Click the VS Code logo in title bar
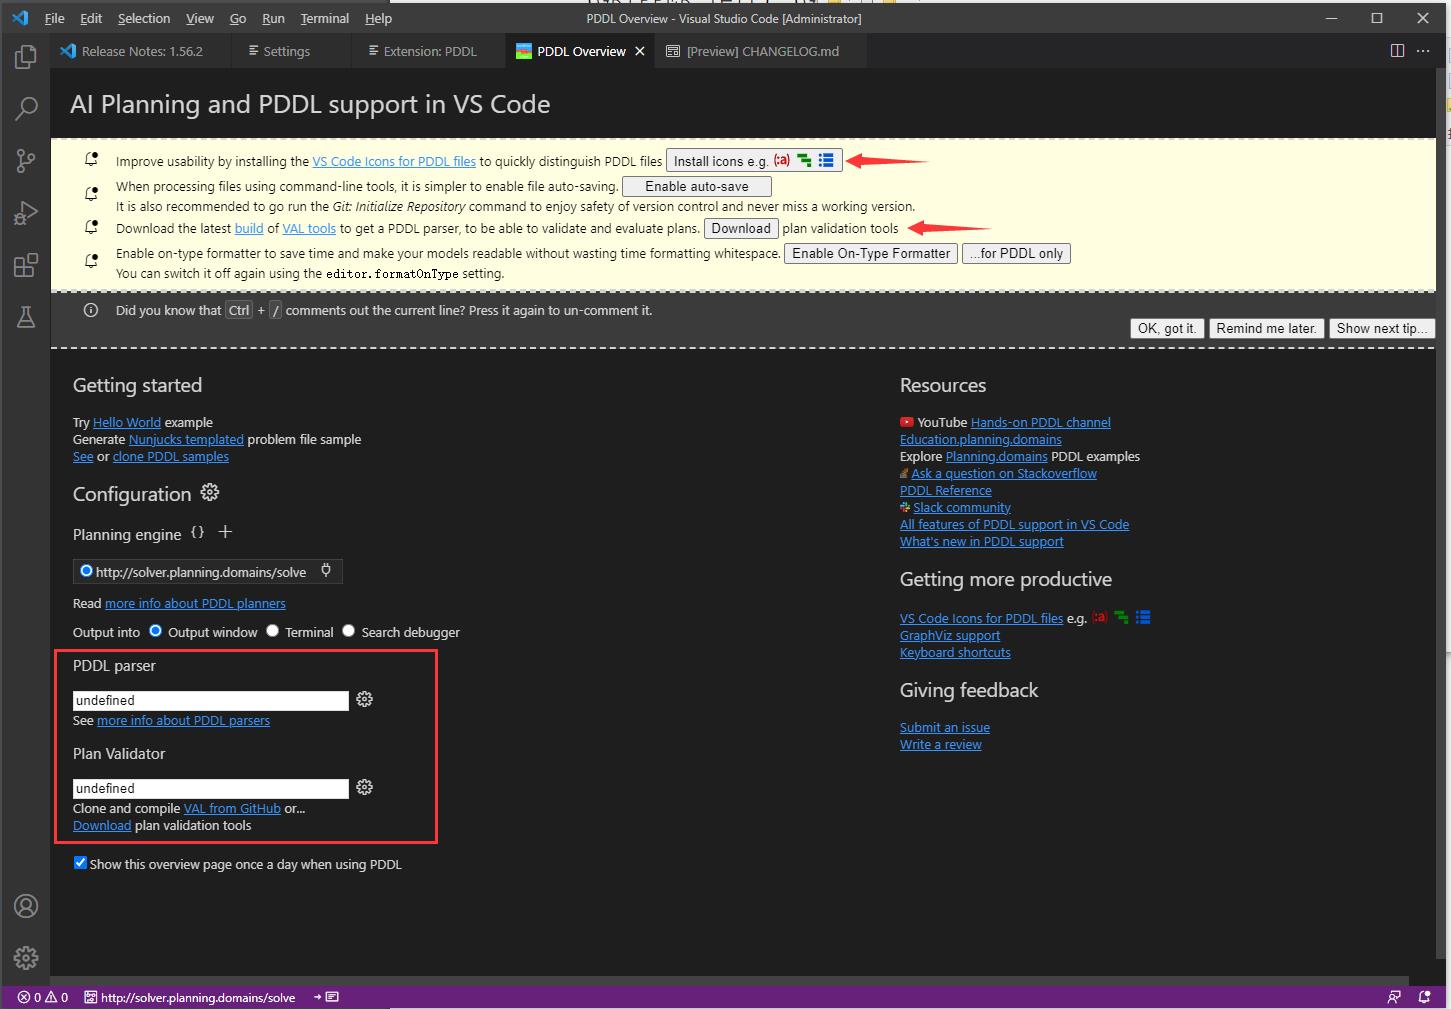The width and height of the screenshot is (1451, 1009). [20, 18]
